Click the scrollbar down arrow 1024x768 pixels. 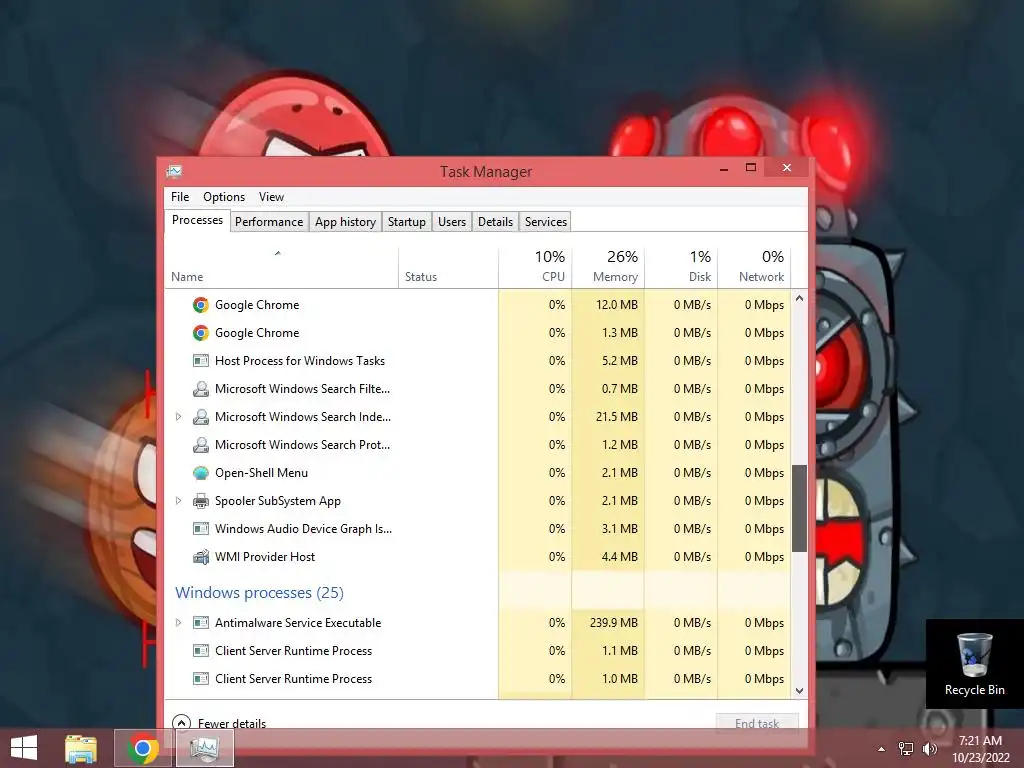click(799, 690)
